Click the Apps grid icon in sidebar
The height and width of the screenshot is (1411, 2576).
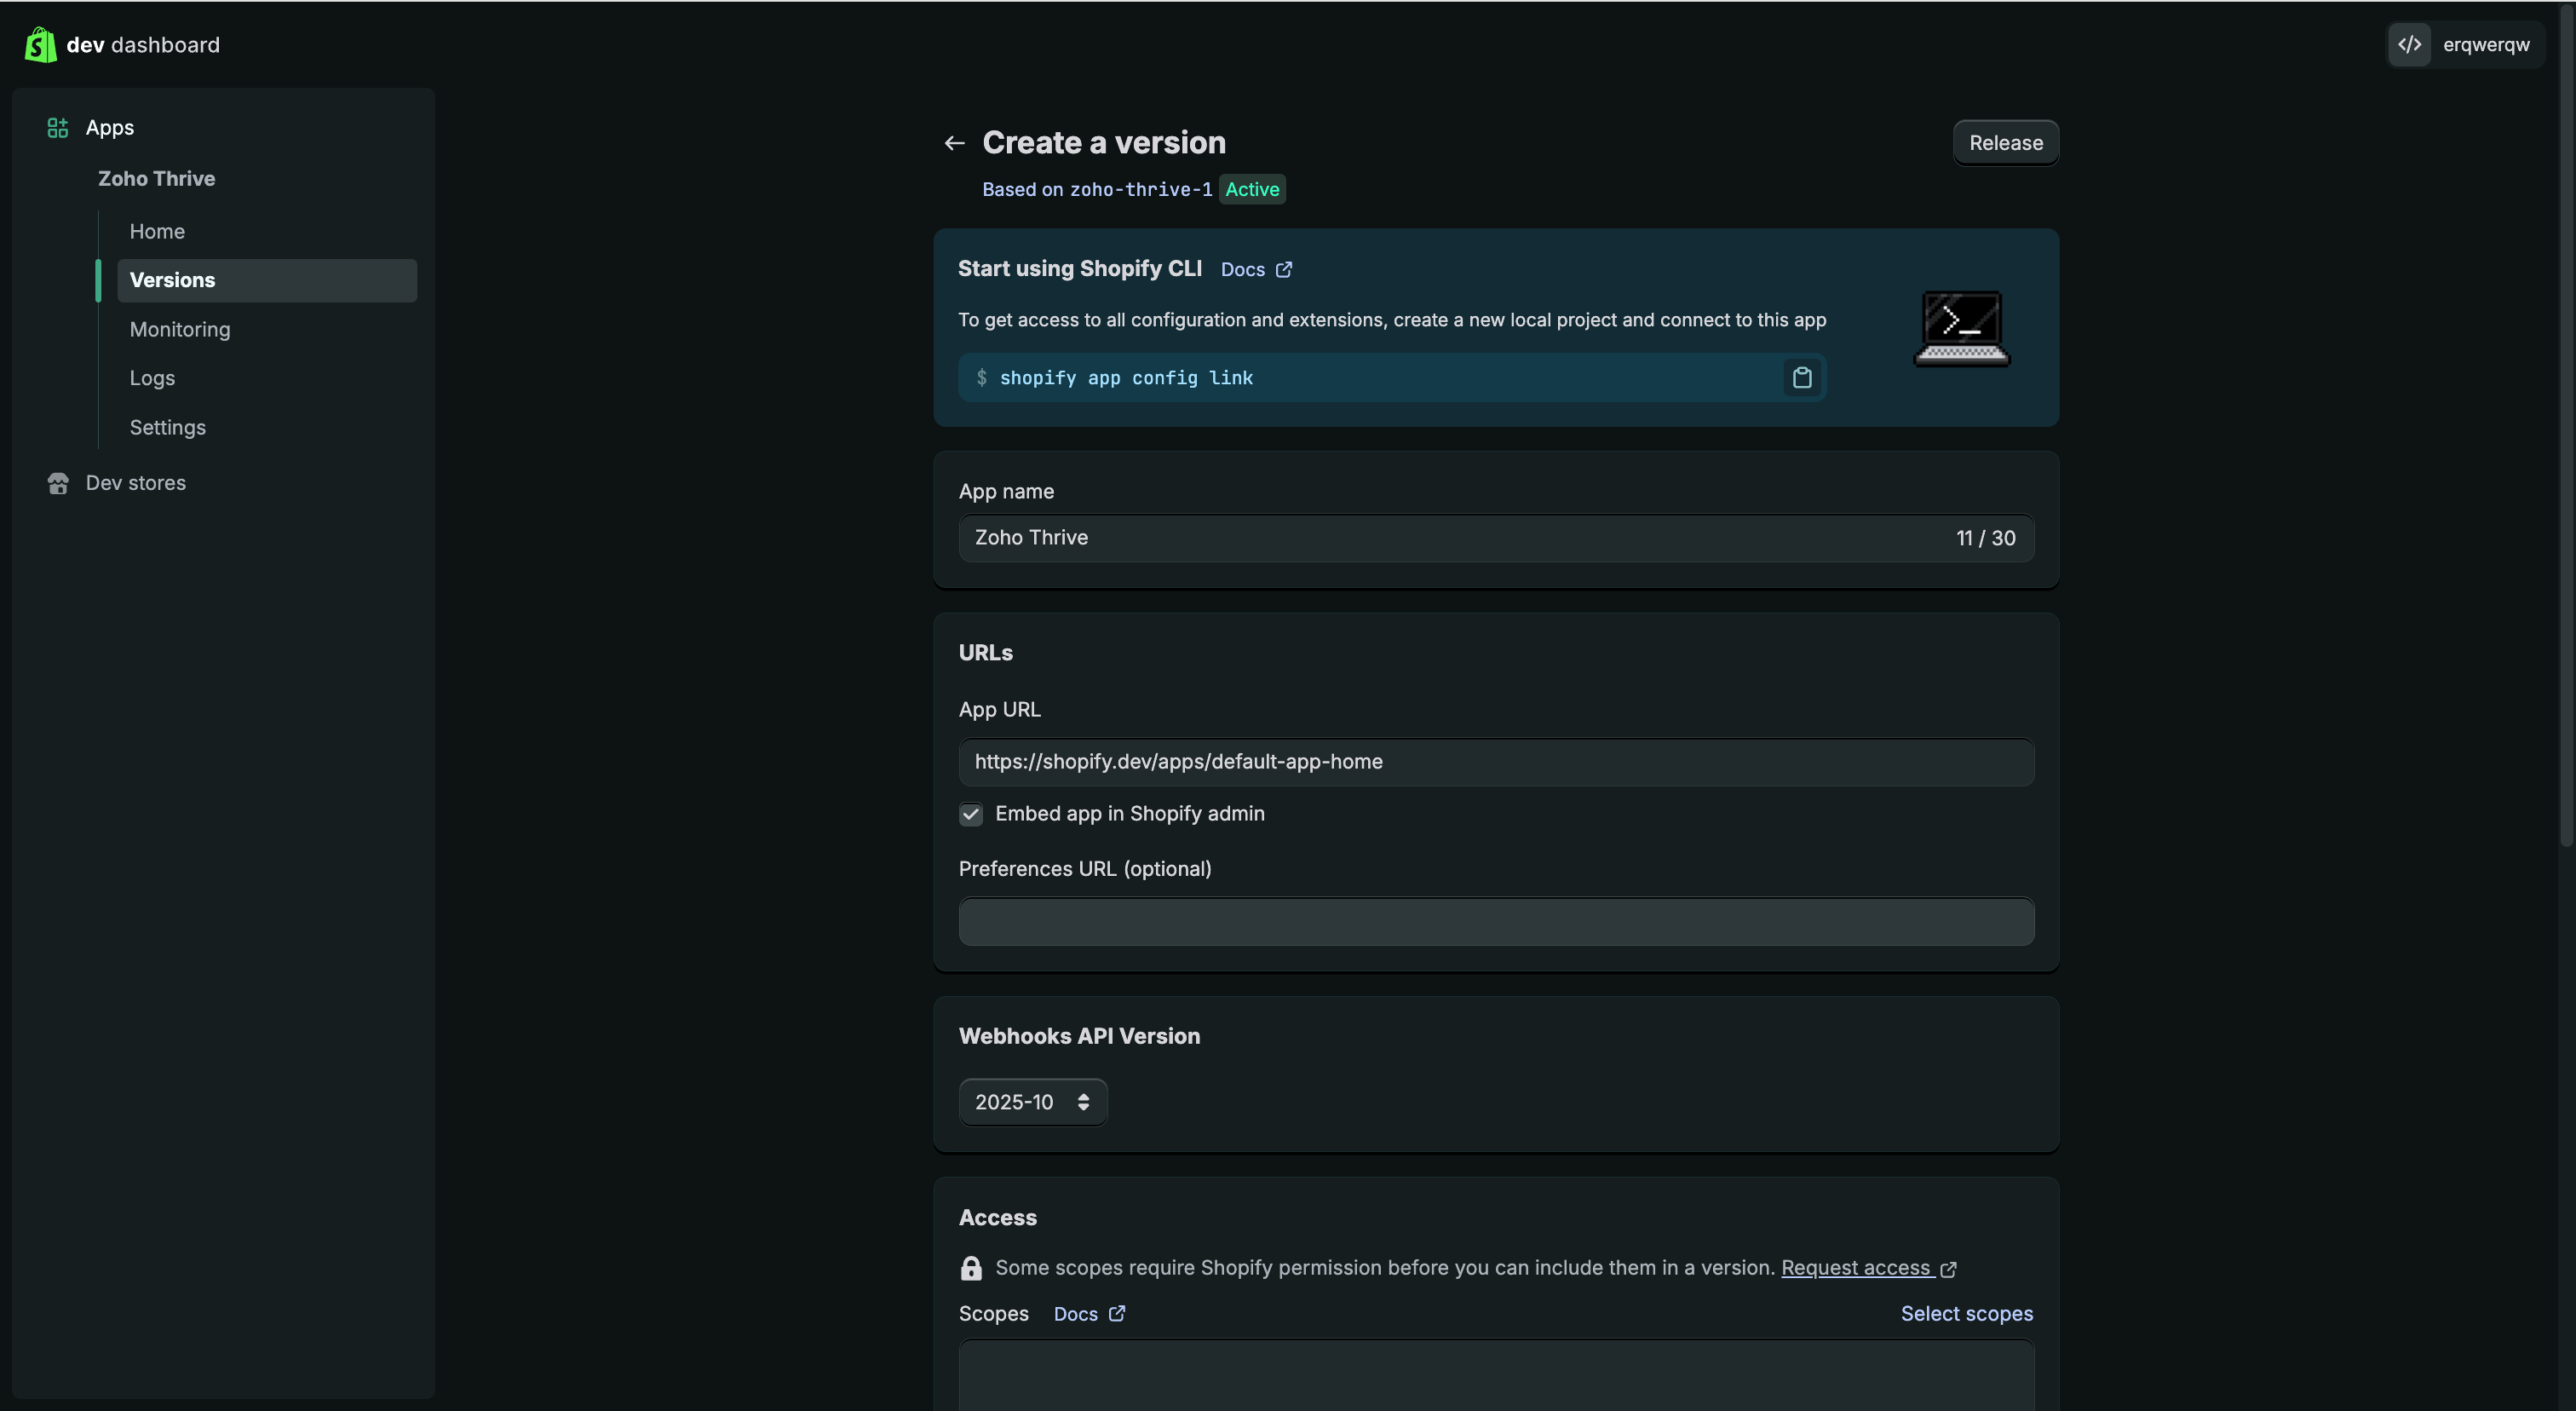[58, 128]
